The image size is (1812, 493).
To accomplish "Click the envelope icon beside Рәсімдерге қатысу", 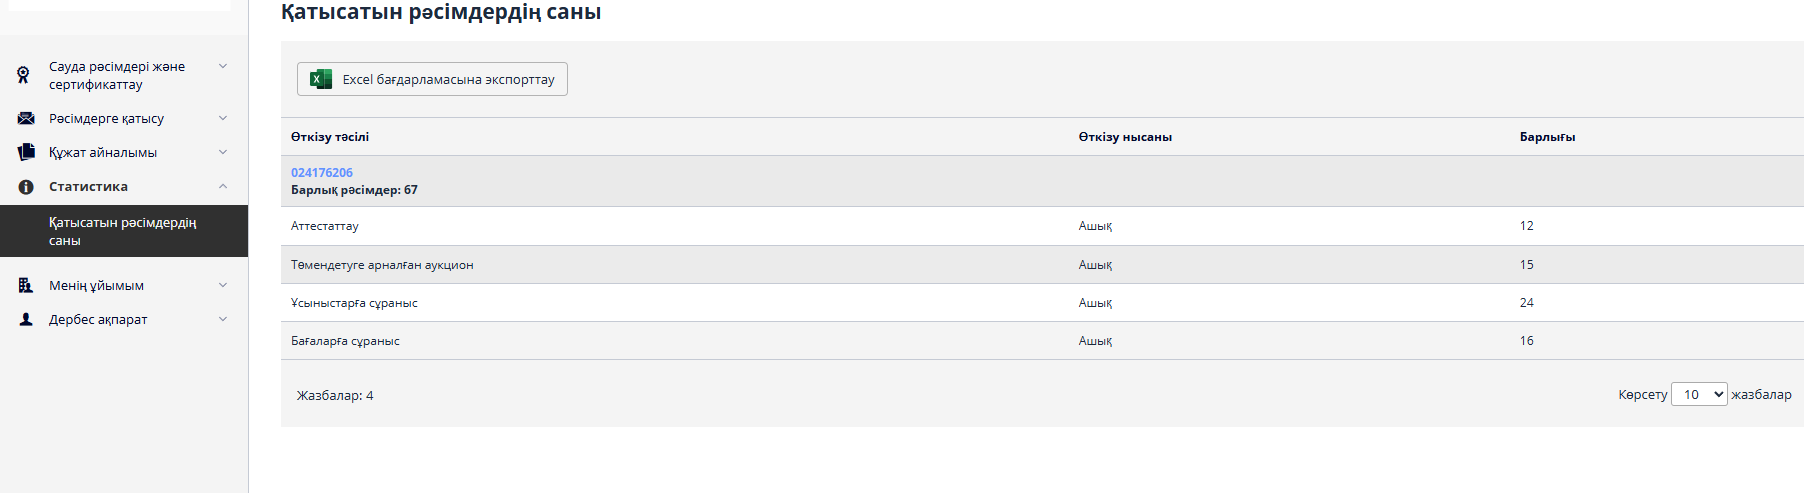I will click(x=26, y=118).
